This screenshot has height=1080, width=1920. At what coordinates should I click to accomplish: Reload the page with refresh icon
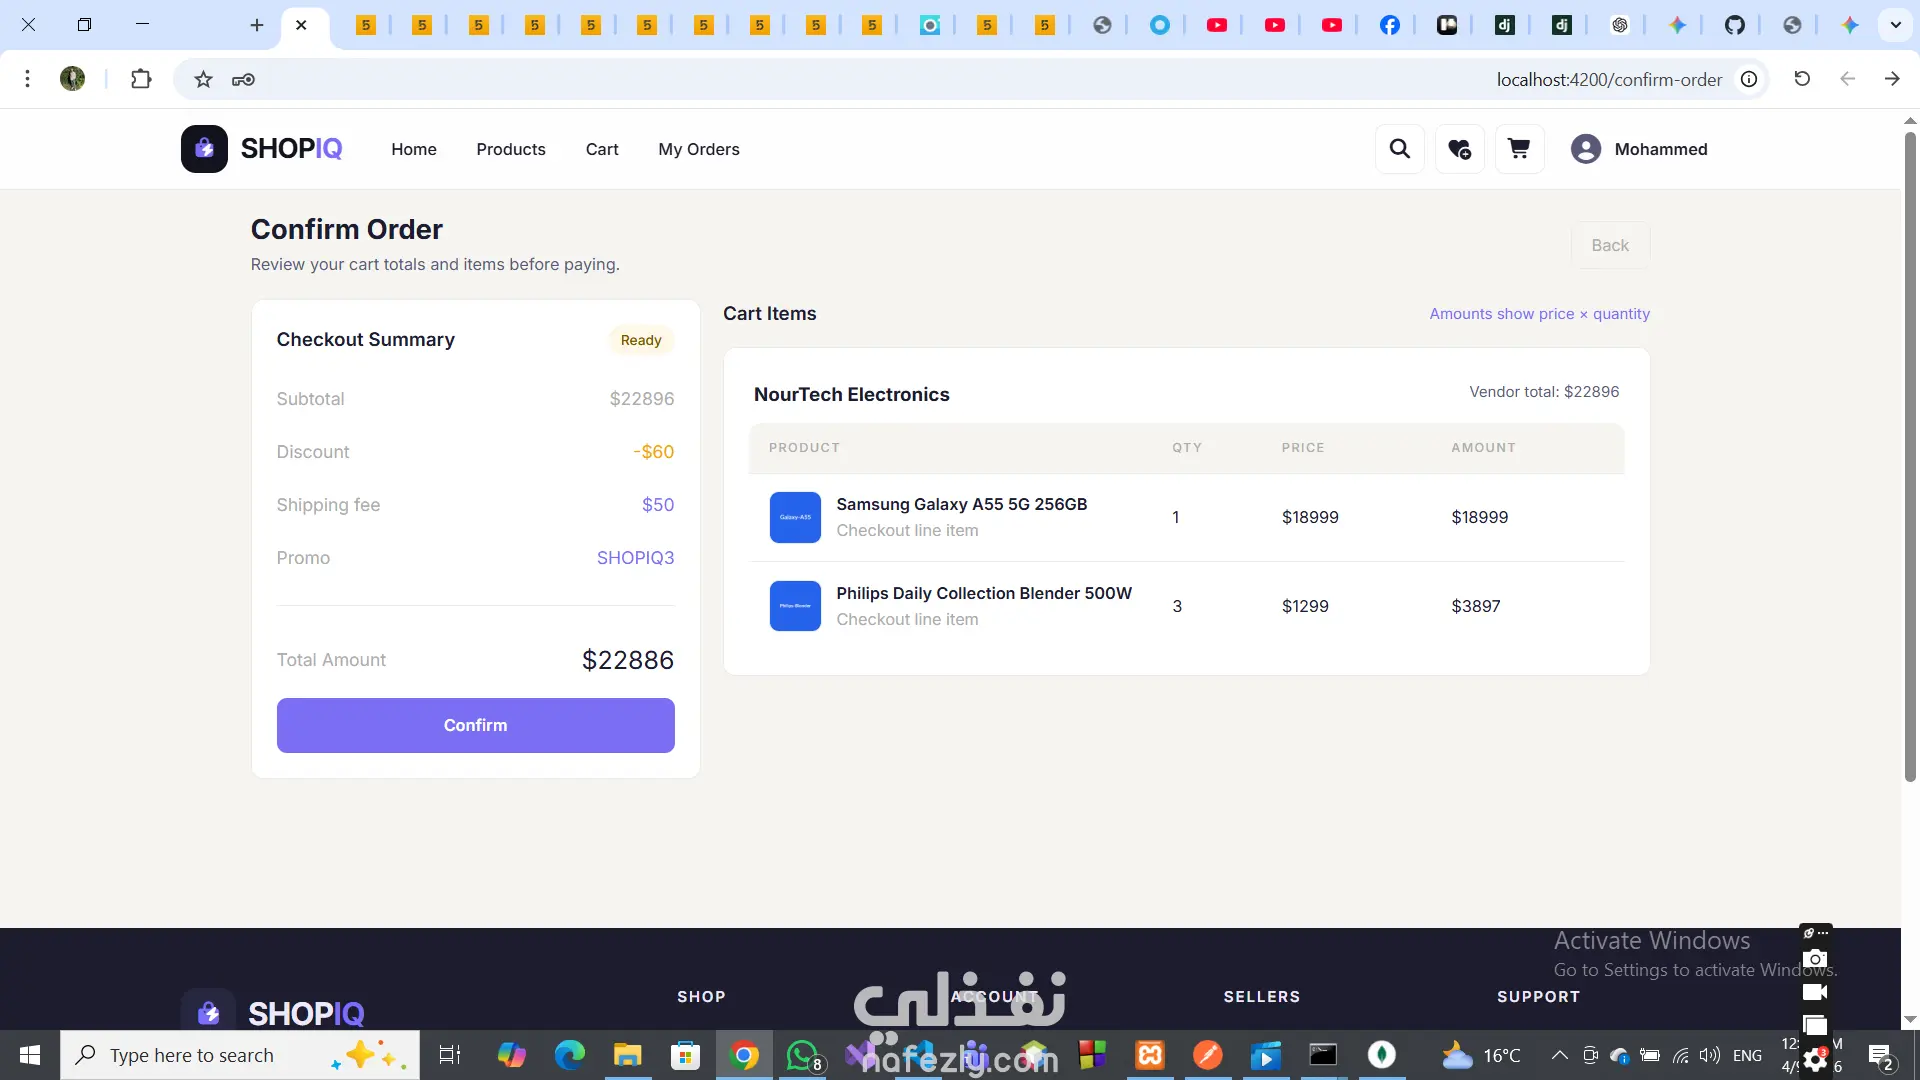[1802, 79]
